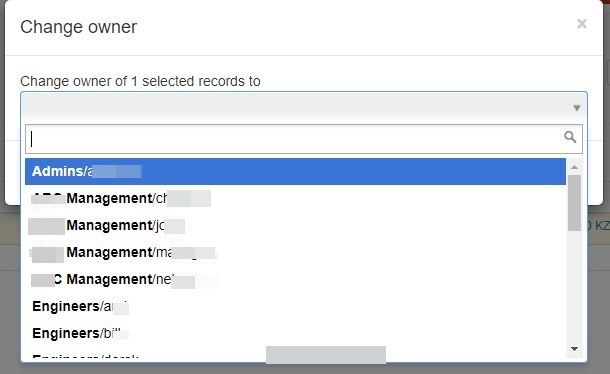Pick the Management/jo owner entry
Image resolution: width=610 pixels, height=374 pixels.
[295, 225]
